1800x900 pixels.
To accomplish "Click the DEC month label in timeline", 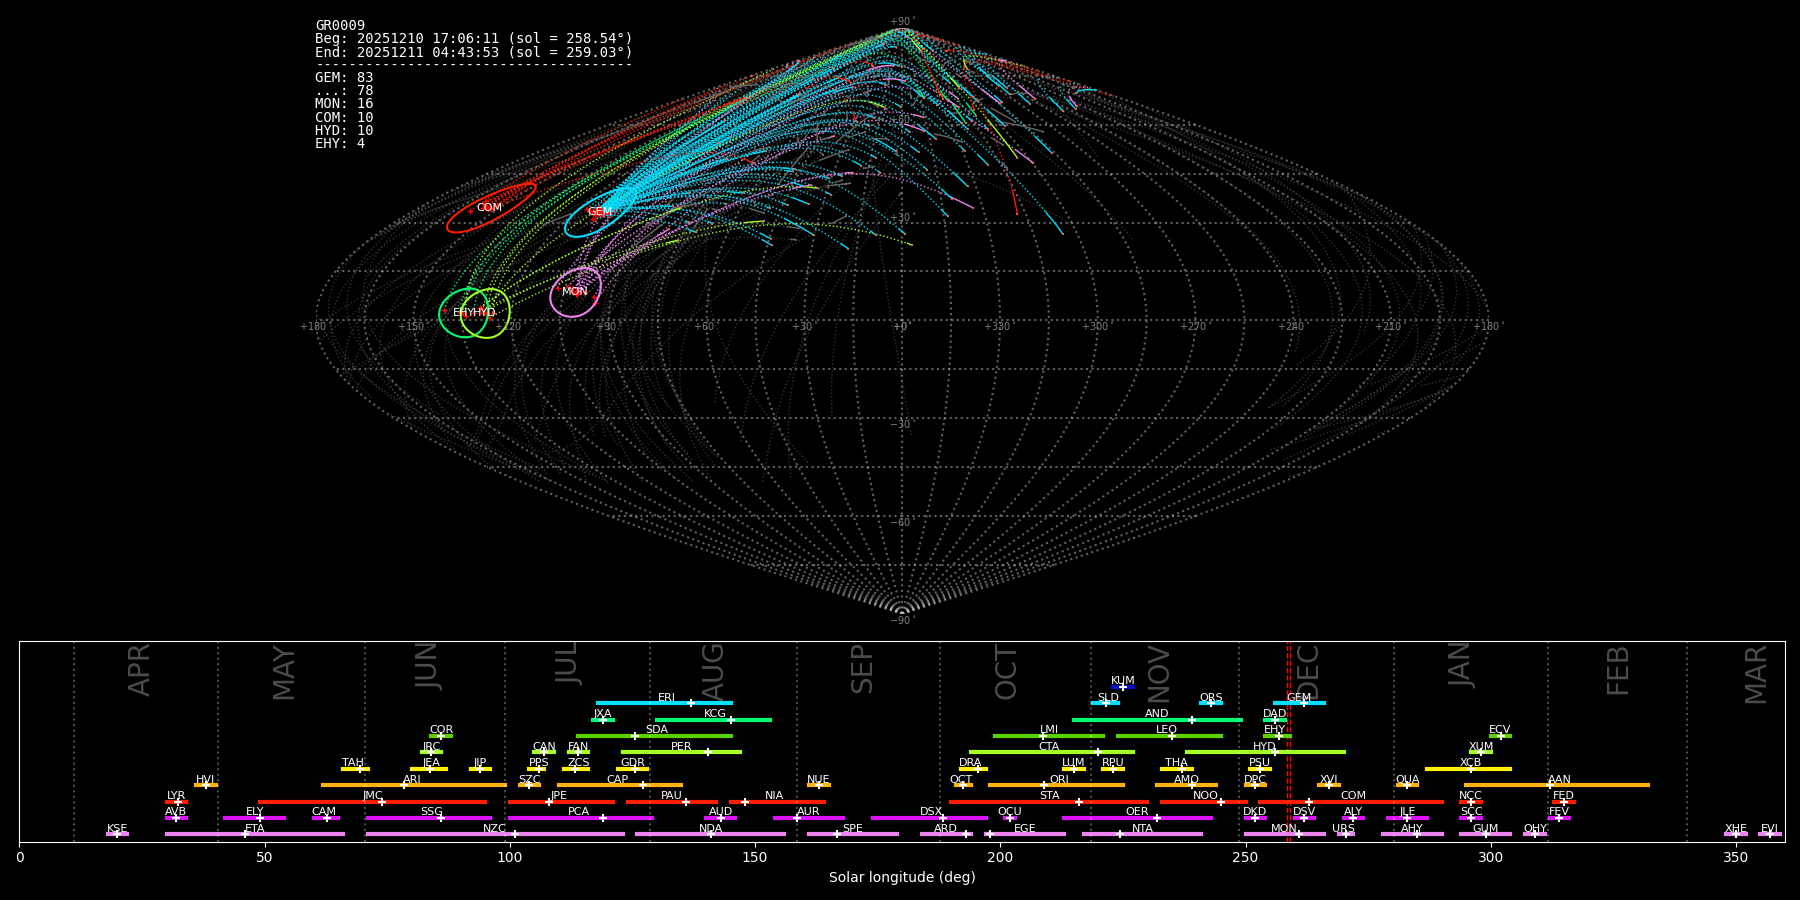I will point(1308,672).
